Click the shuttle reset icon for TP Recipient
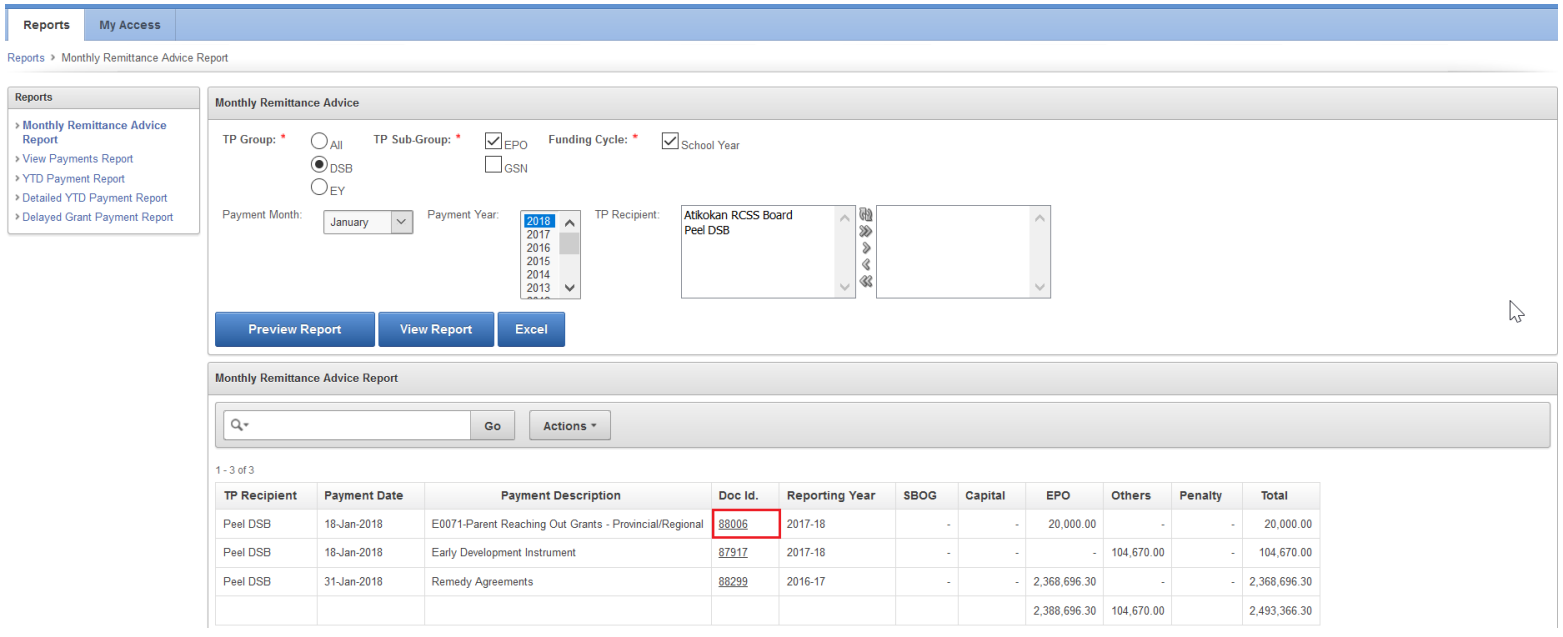This screenshot has width=1563, height=637. coord(866,215)
